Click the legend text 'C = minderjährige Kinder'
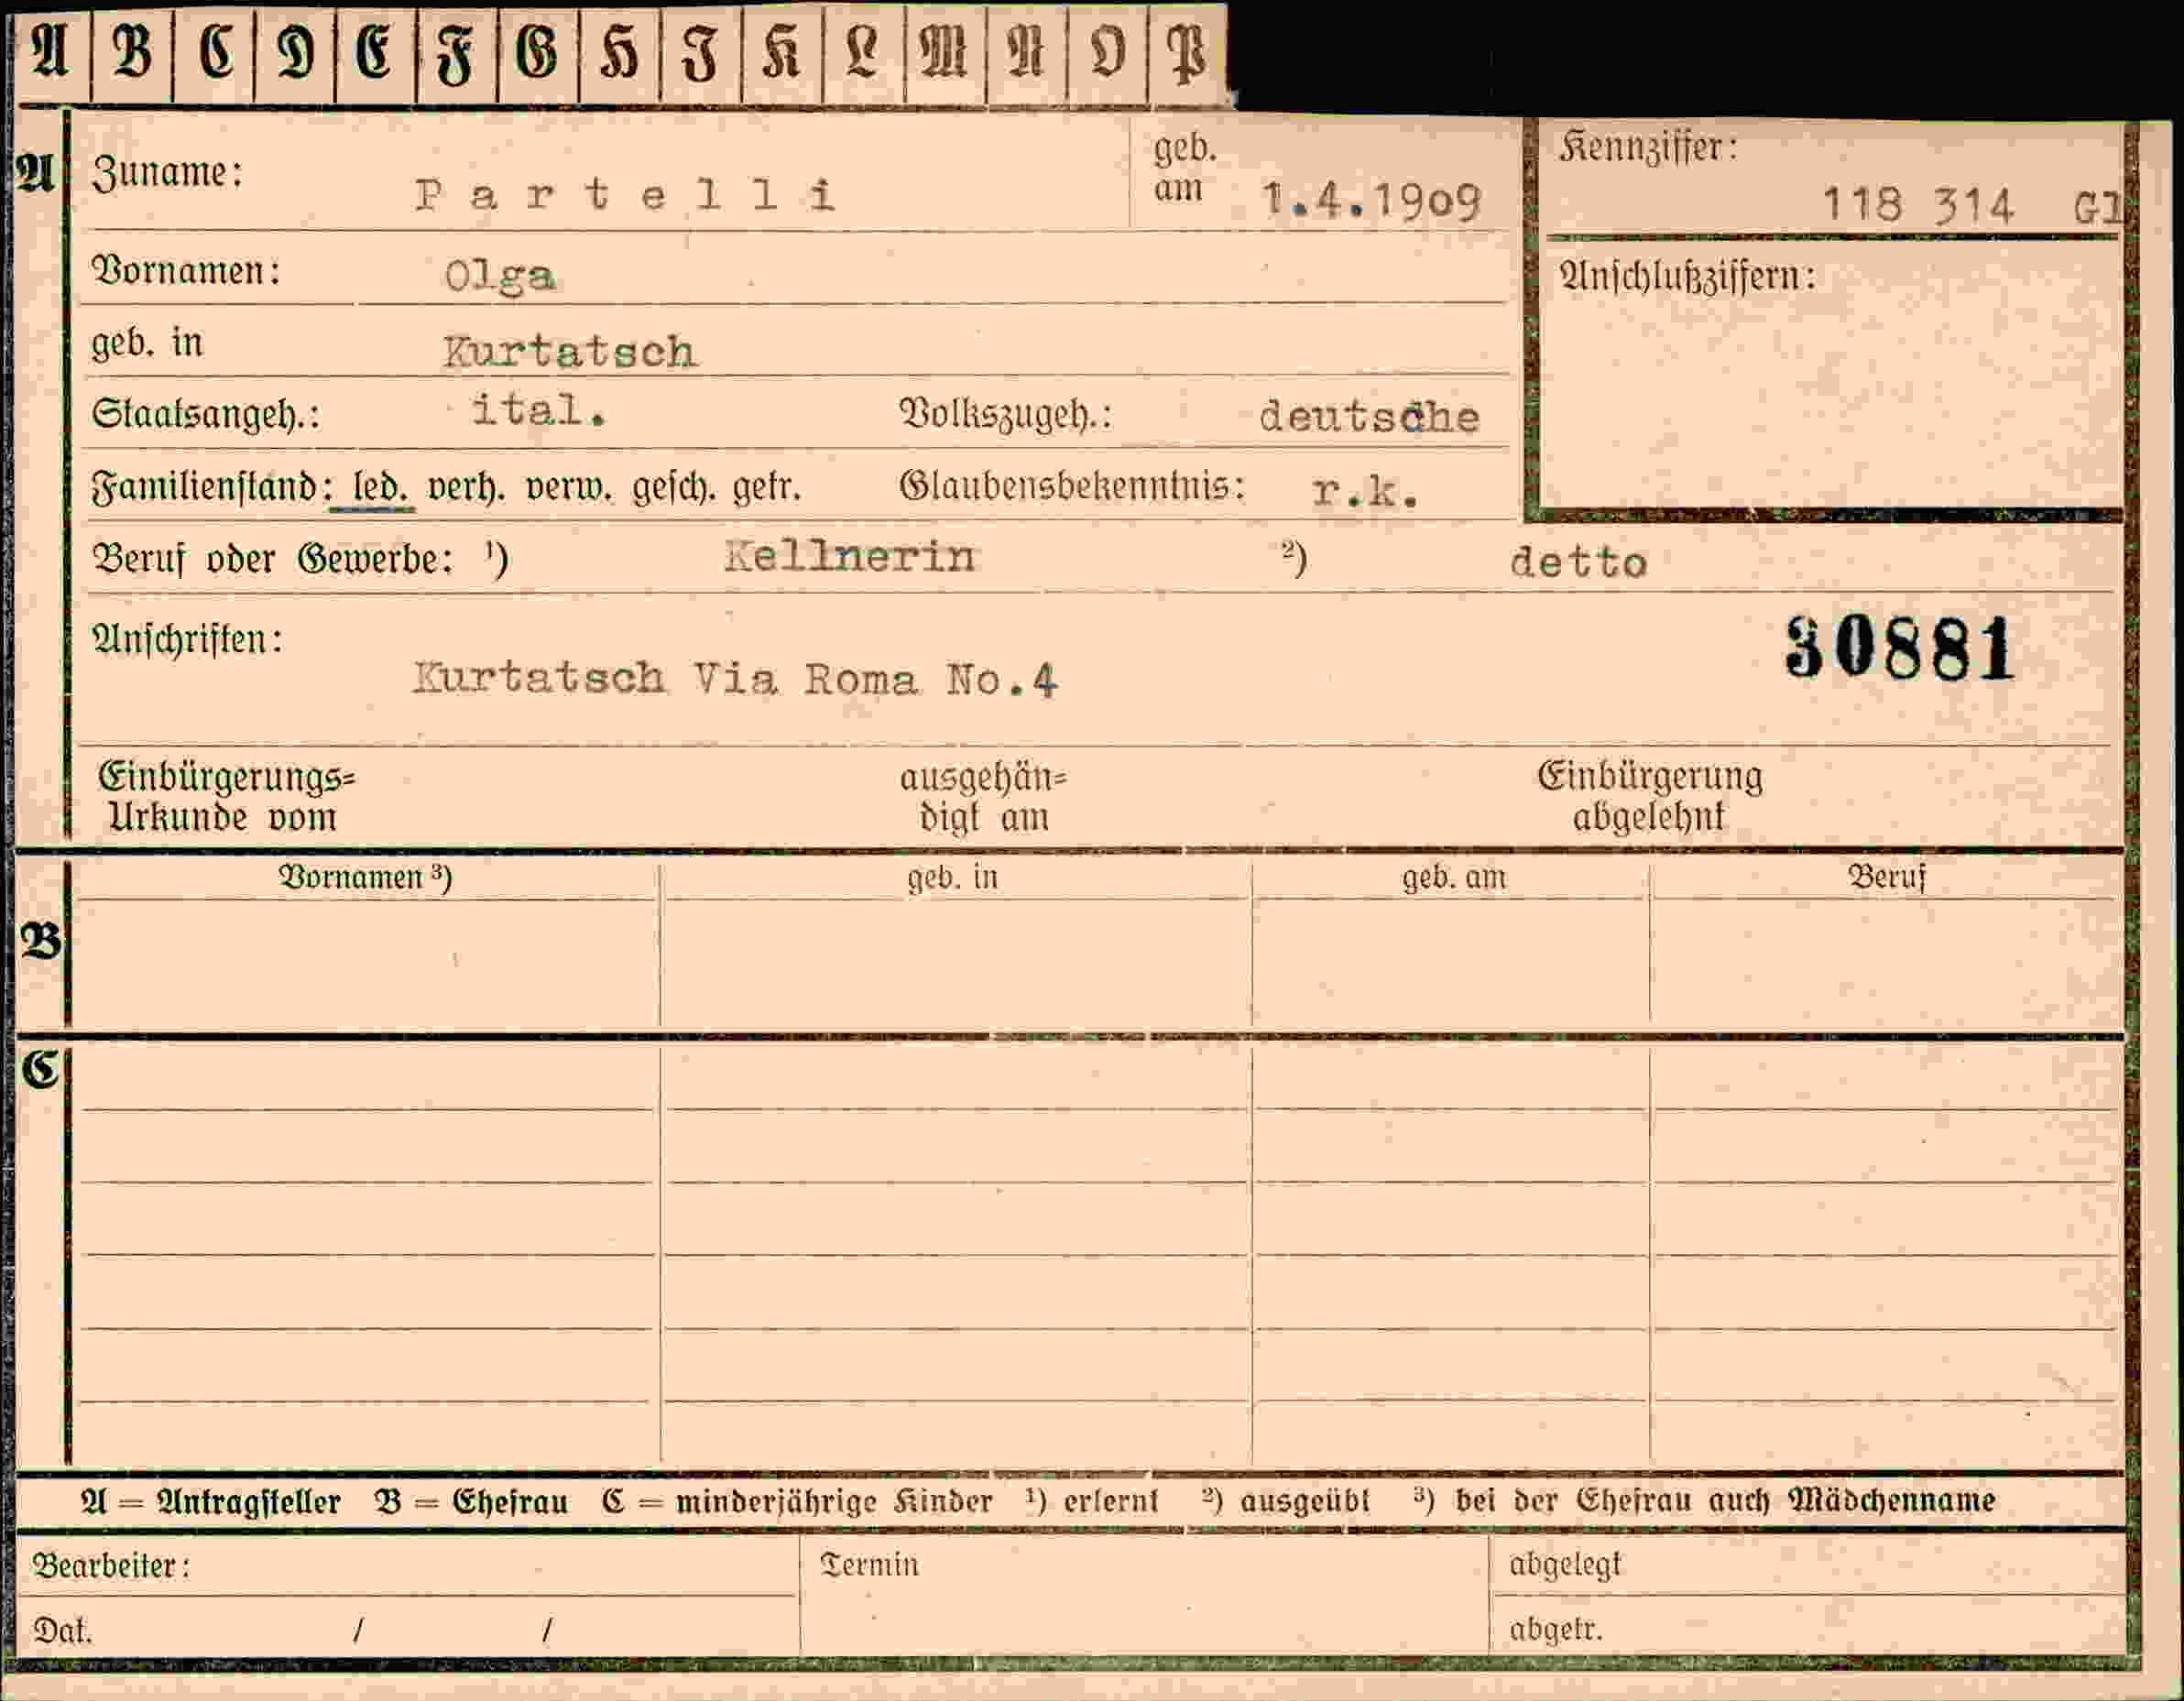This screenshot has width=2184, height=1701. pyautogui.click(x=797, y=1501)
